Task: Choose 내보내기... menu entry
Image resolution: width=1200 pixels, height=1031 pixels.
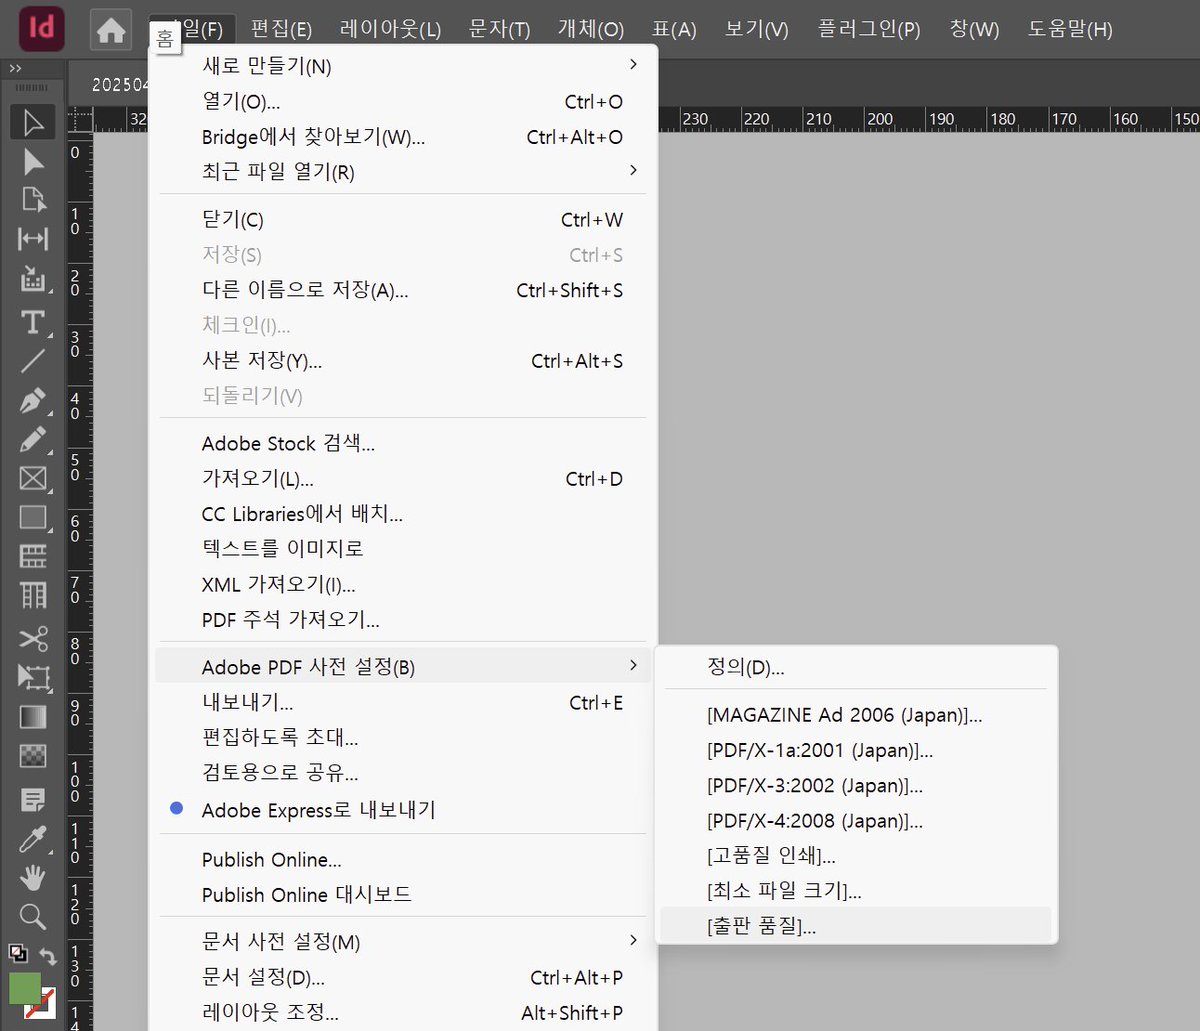Action: [x=403, y=703]
